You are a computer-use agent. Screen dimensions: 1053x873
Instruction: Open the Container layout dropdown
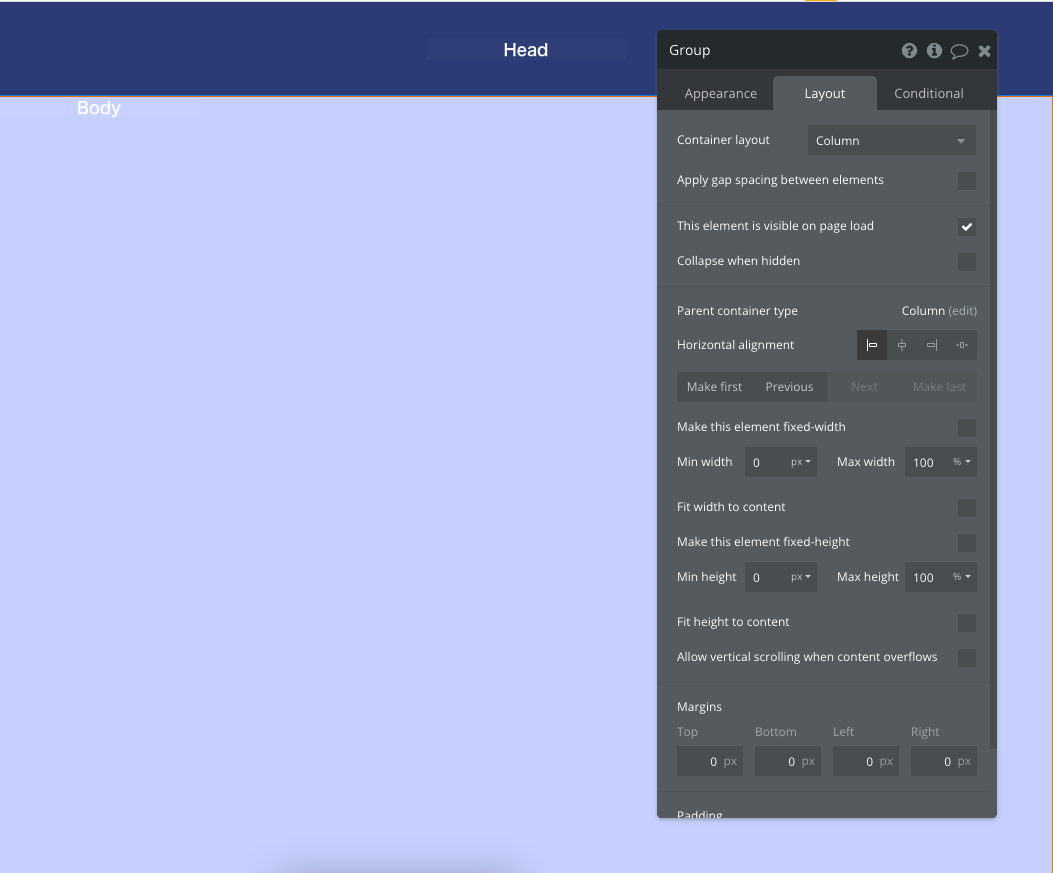tap(891, 140)
